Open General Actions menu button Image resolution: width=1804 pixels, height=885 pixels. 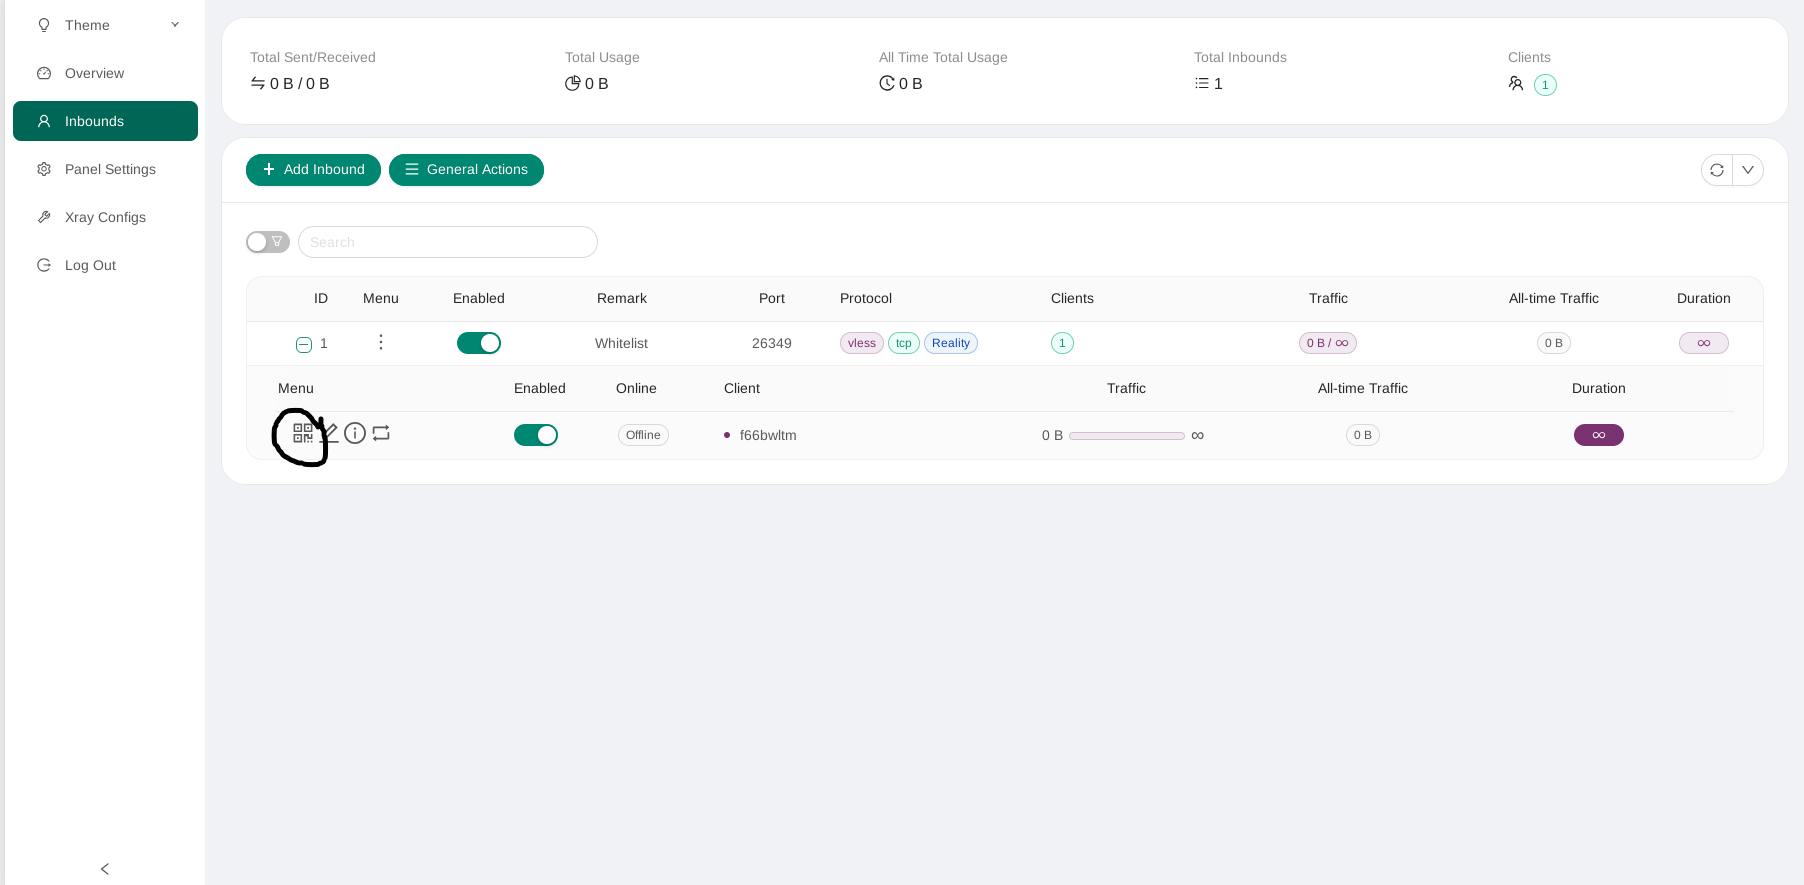coord(466,170)
